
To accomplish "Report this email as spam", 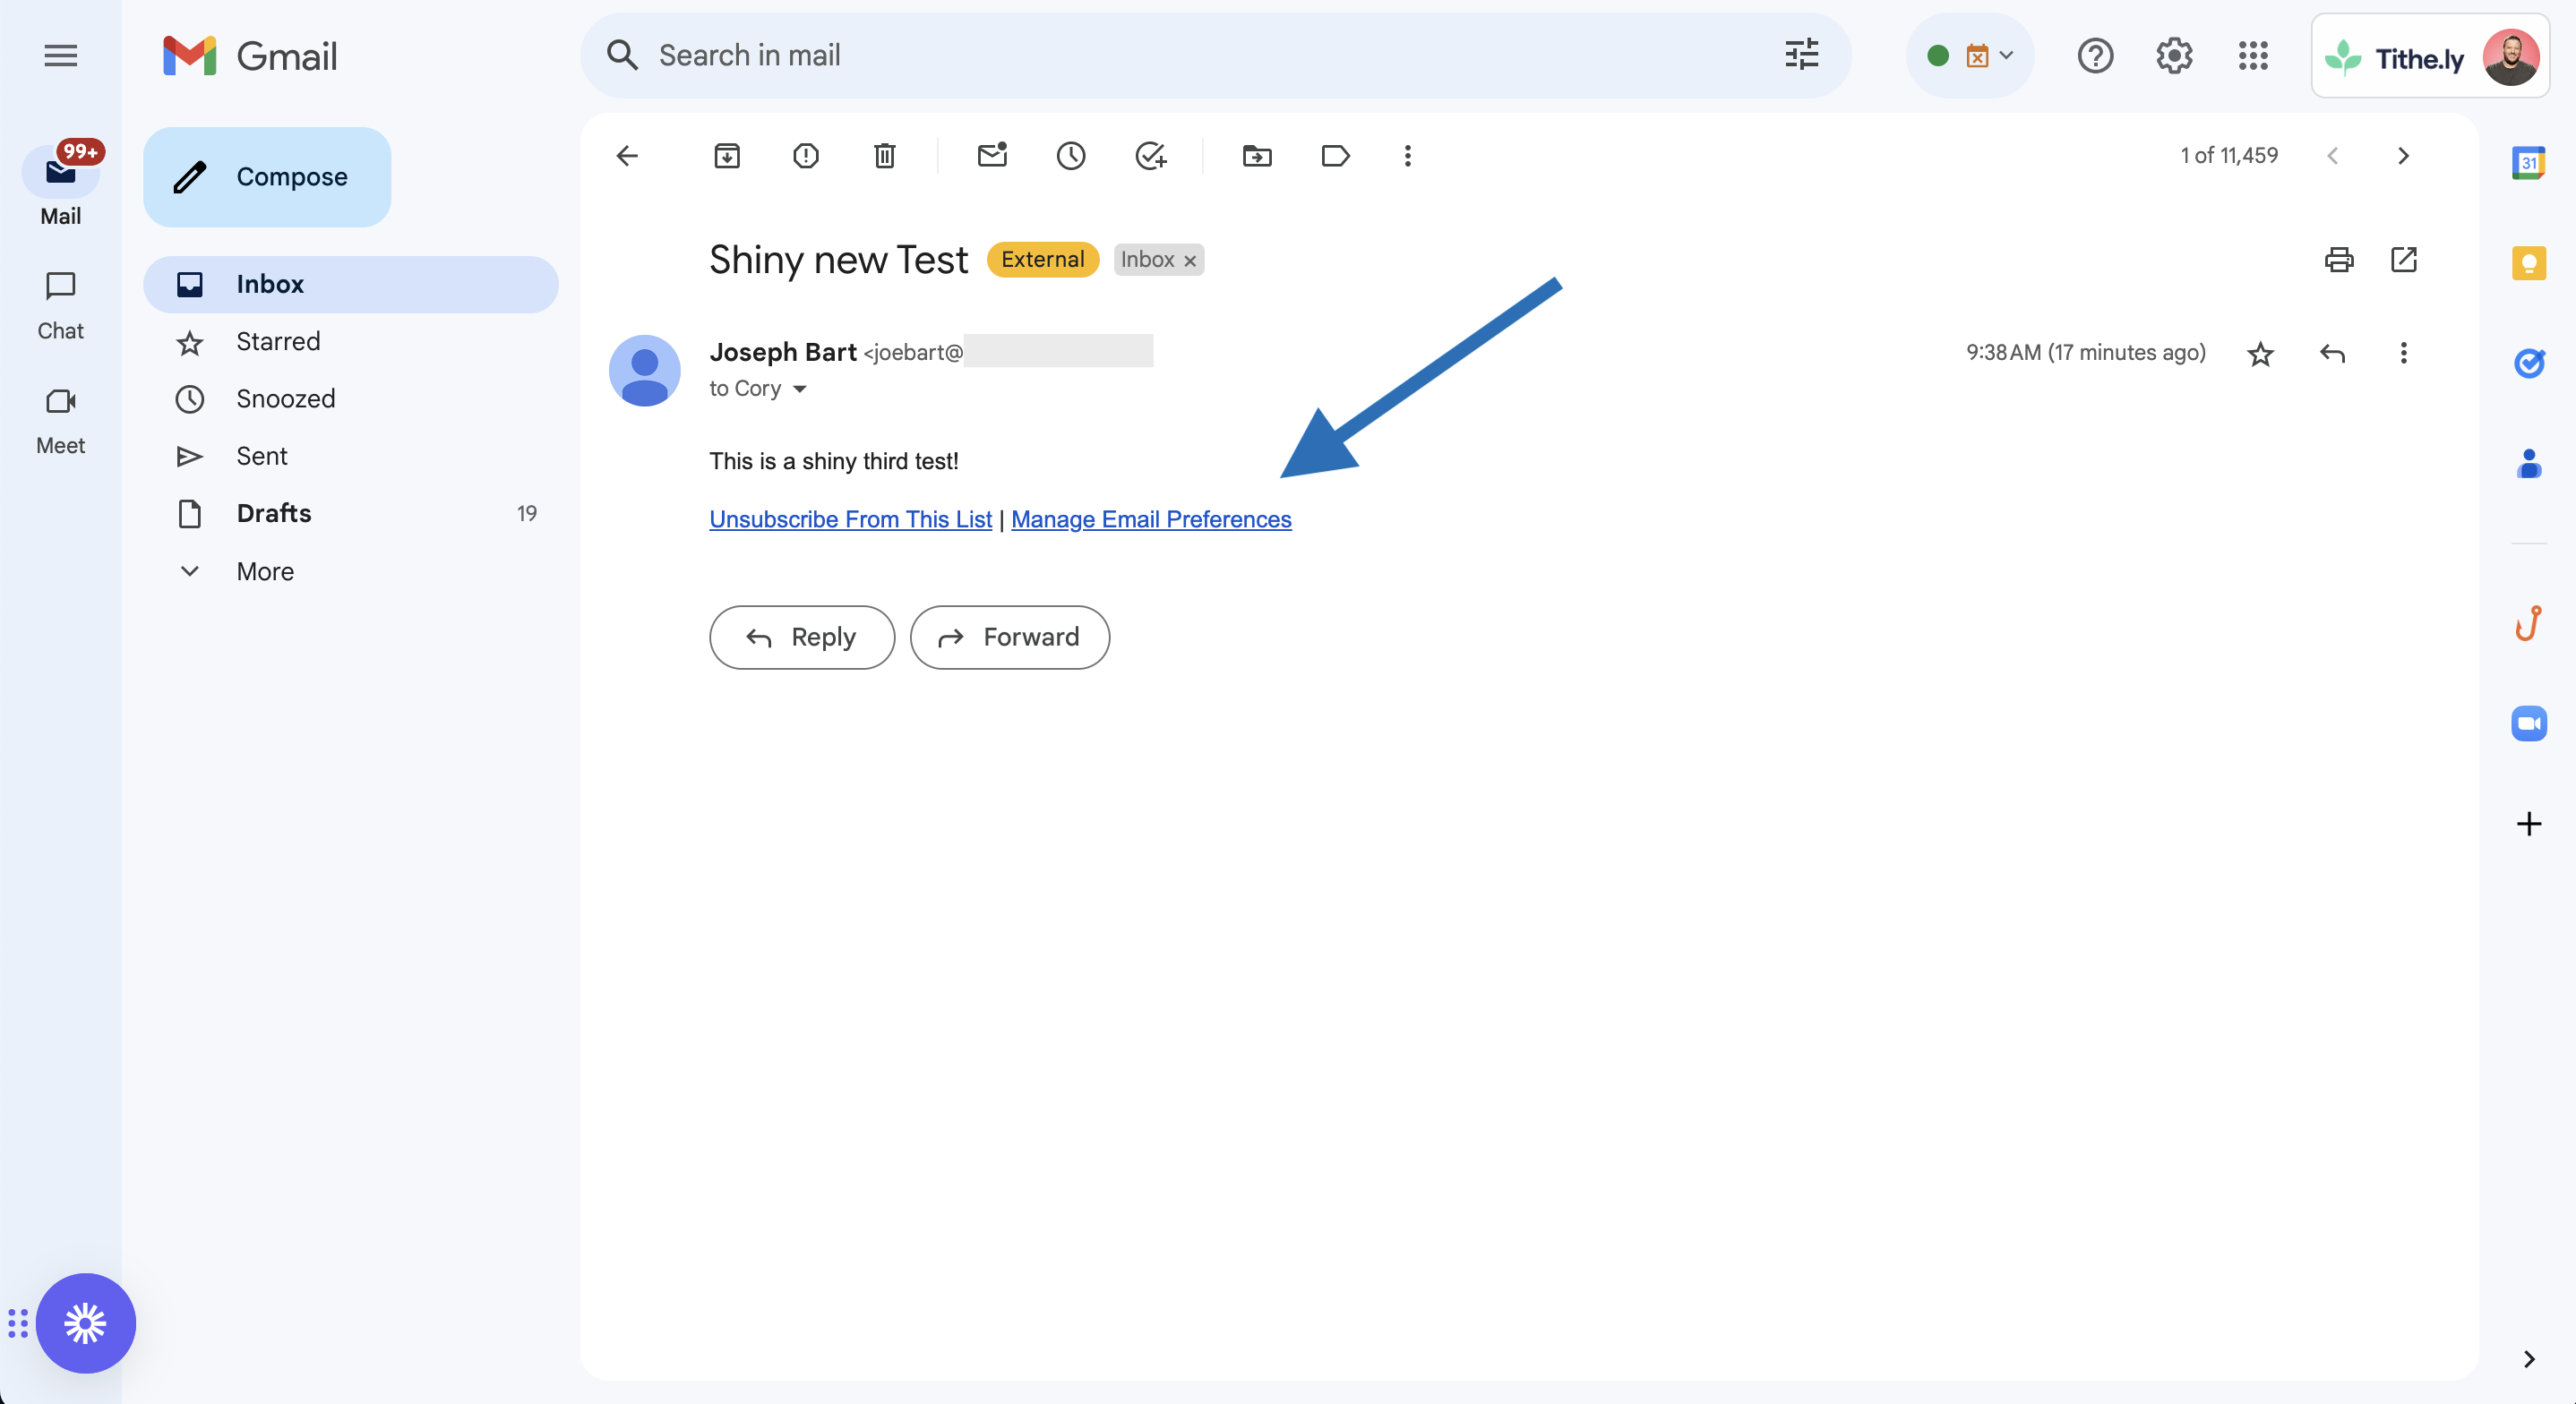I will click(x=806, y=156).
